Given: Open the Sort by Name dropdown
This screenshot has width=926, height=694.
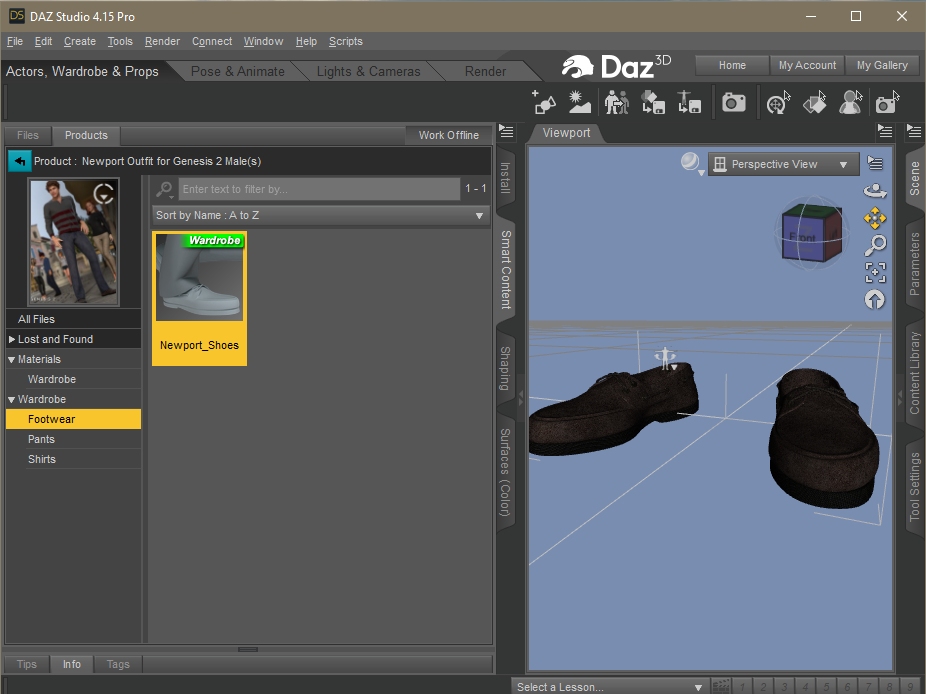Looking at the screenshot, I should coord(320,216).
